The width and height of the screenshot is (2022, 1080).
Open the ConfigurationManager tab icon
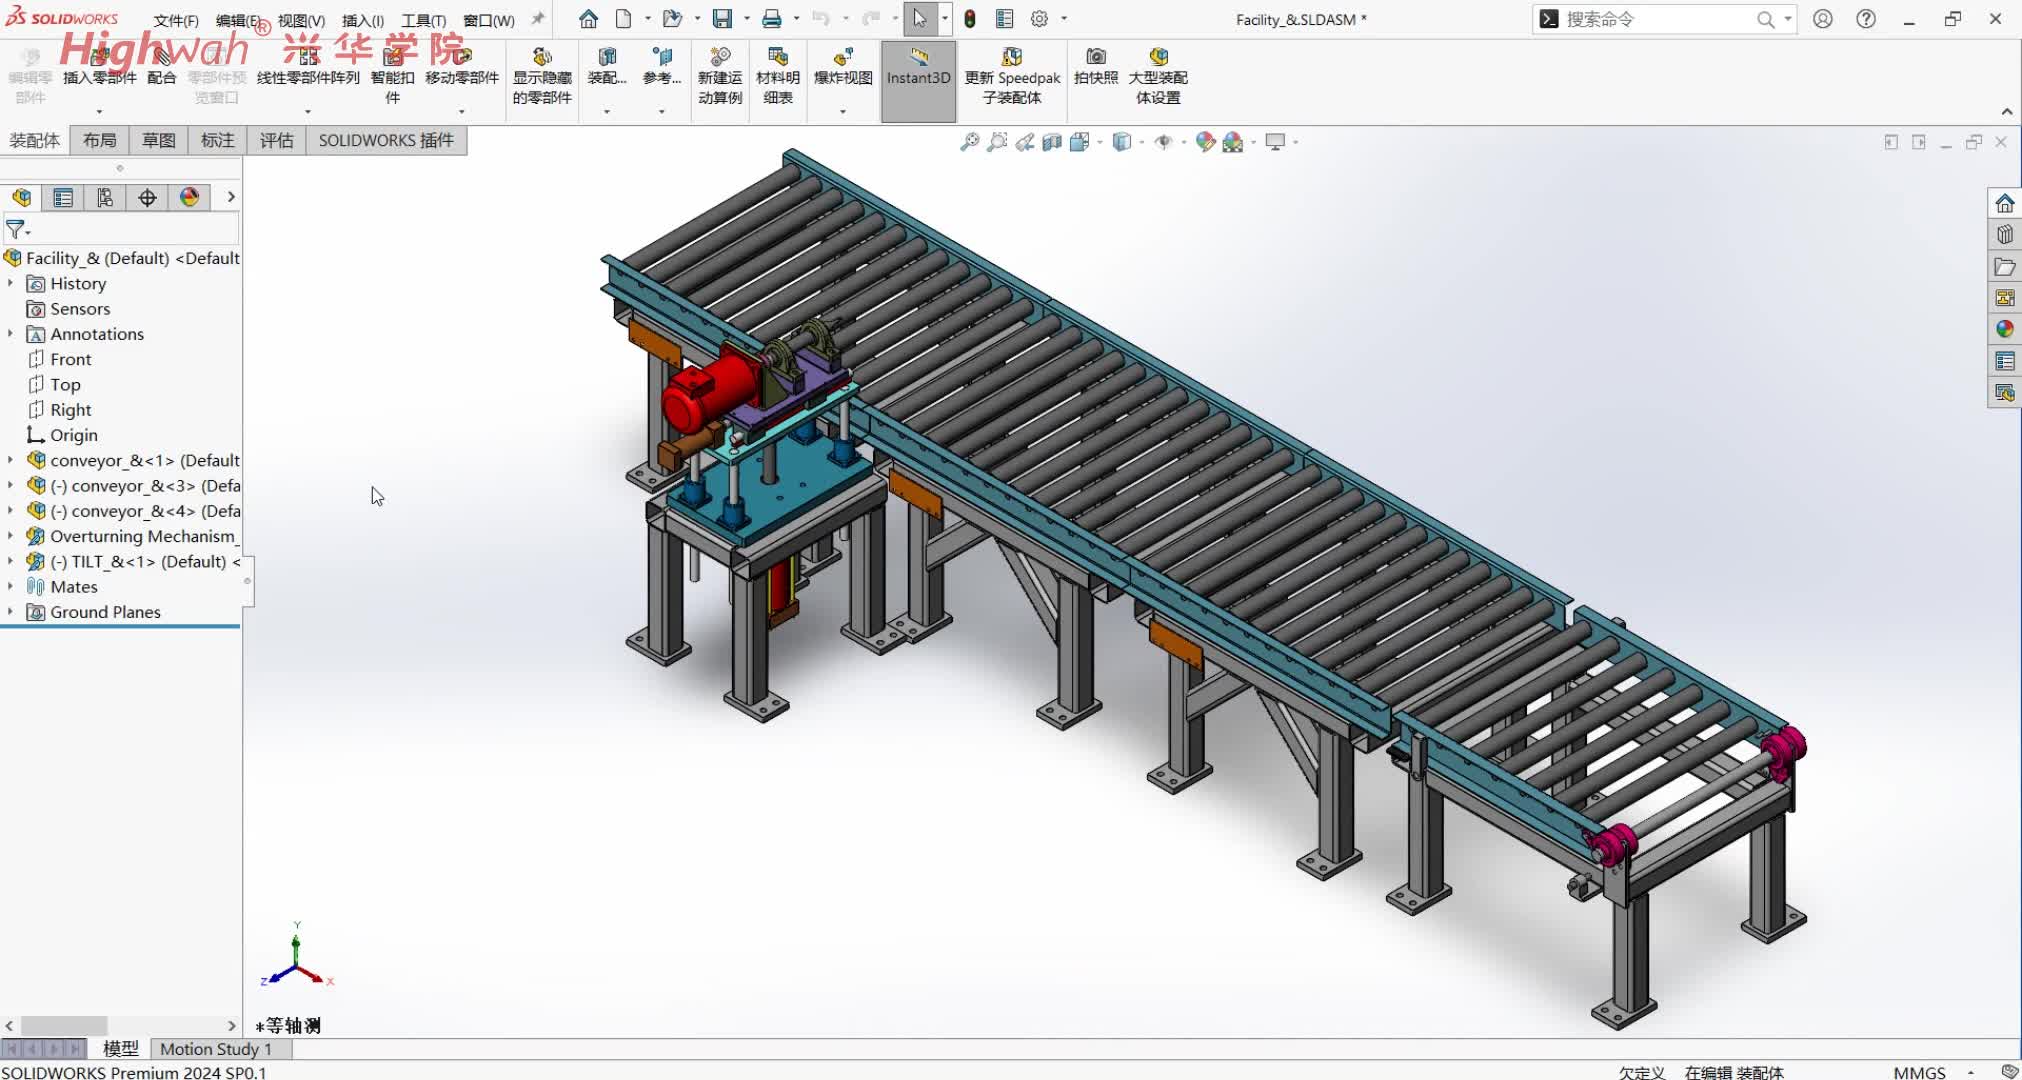pyautogui.click(x=105, y=198)
